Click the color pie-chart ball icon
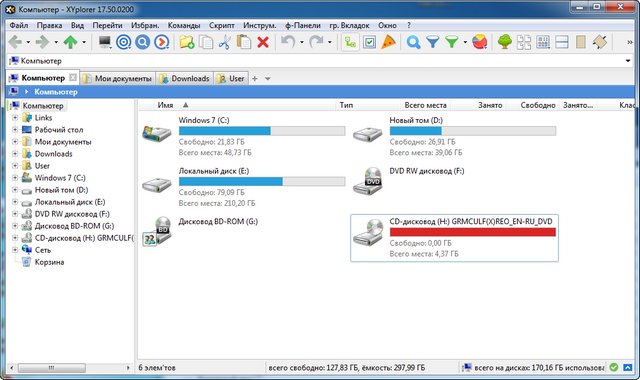The width and height of the screenshot is (640, 380). [480, 42]
